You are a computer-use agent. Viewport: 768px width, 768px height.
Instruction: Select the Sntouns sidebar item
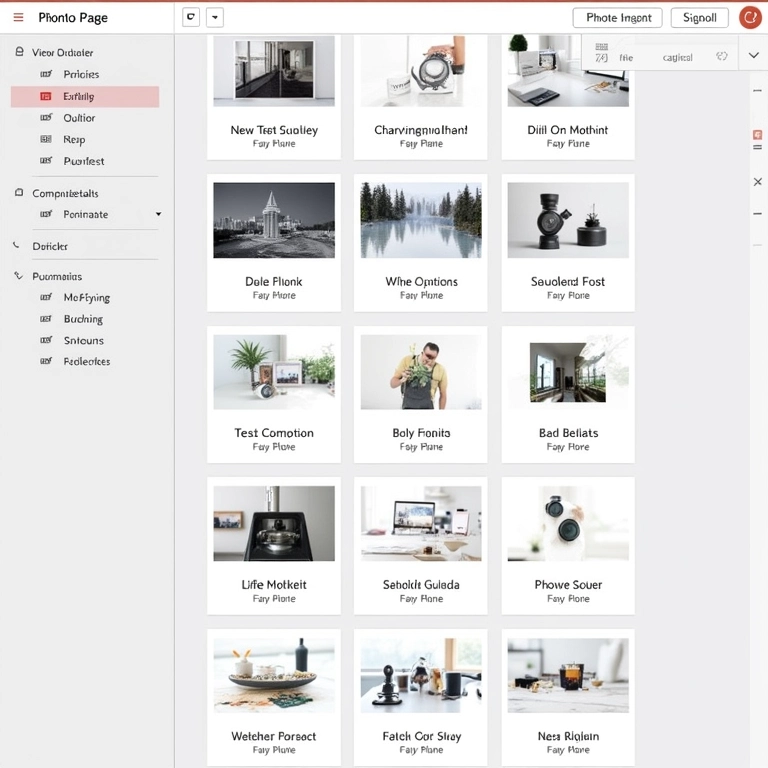tap(84, 340)
